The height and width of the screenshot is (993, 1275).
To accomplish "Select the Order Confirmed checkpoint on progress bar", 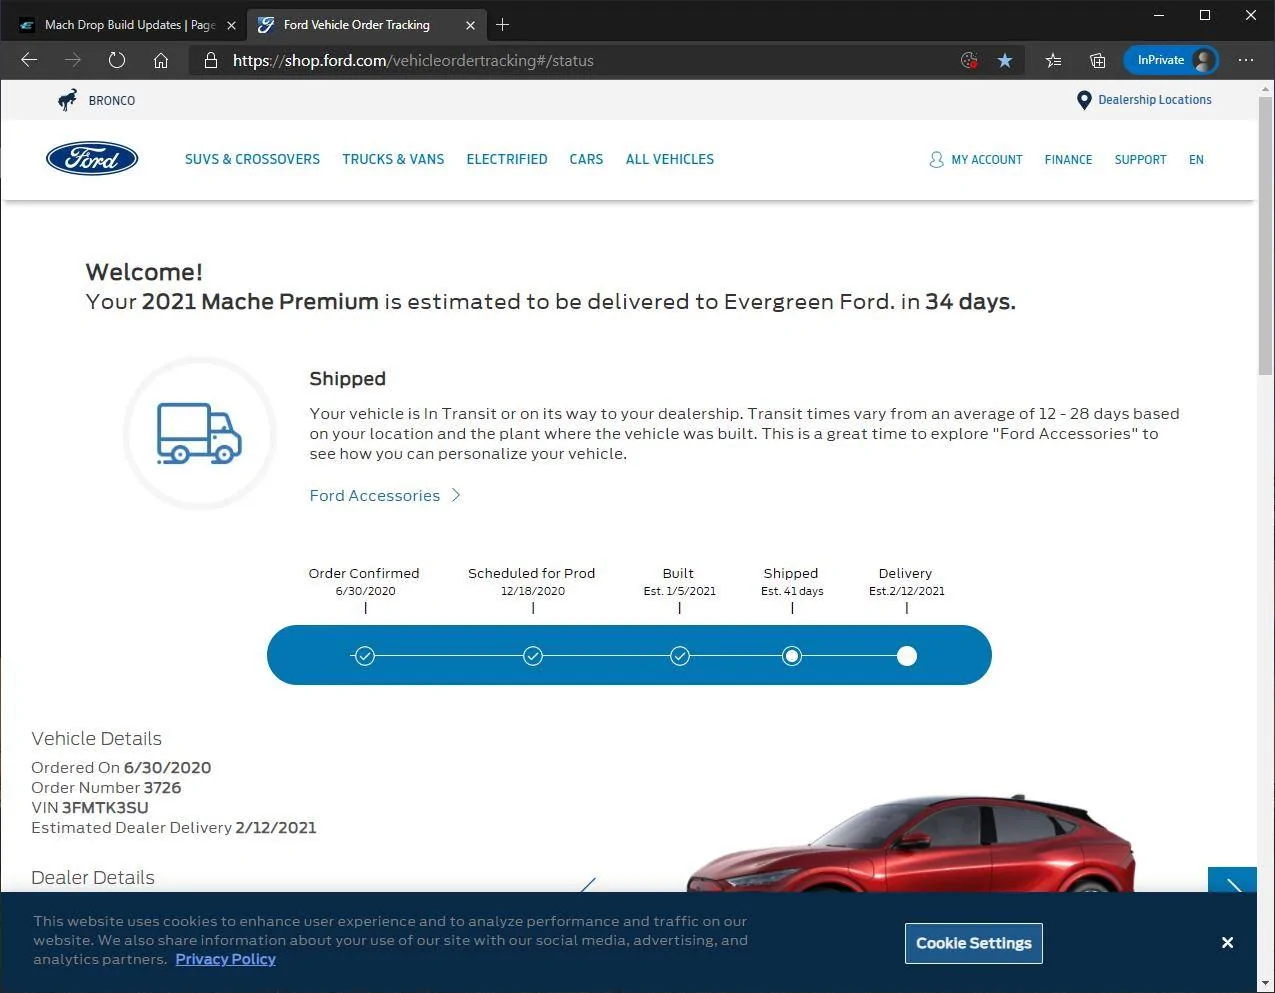I will click(x=365, y=656).
